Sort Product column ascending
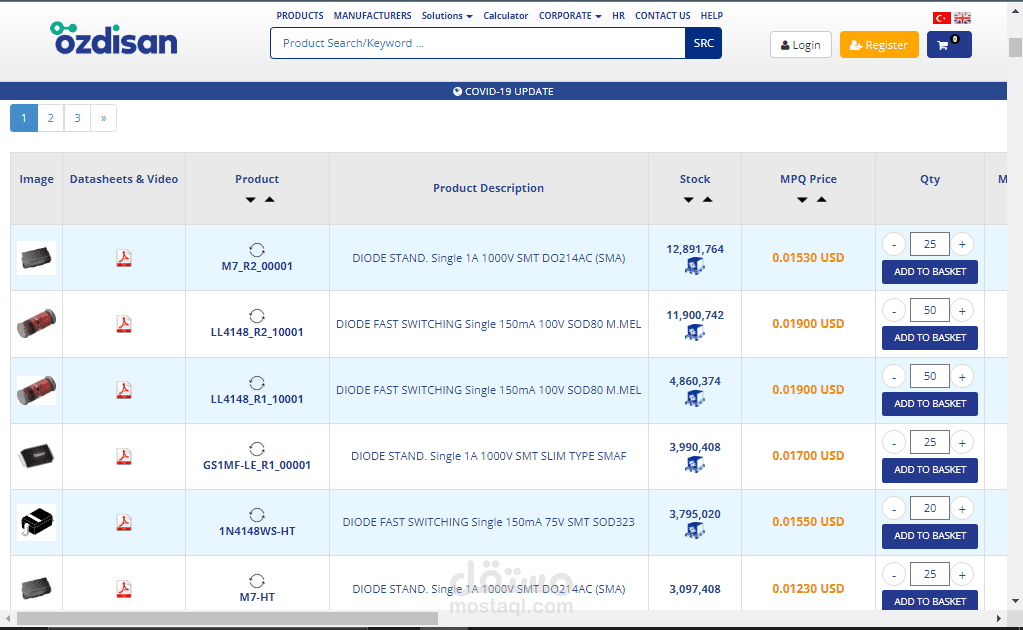Viewport: 1023px width, 630px height. tap(269, 200)
